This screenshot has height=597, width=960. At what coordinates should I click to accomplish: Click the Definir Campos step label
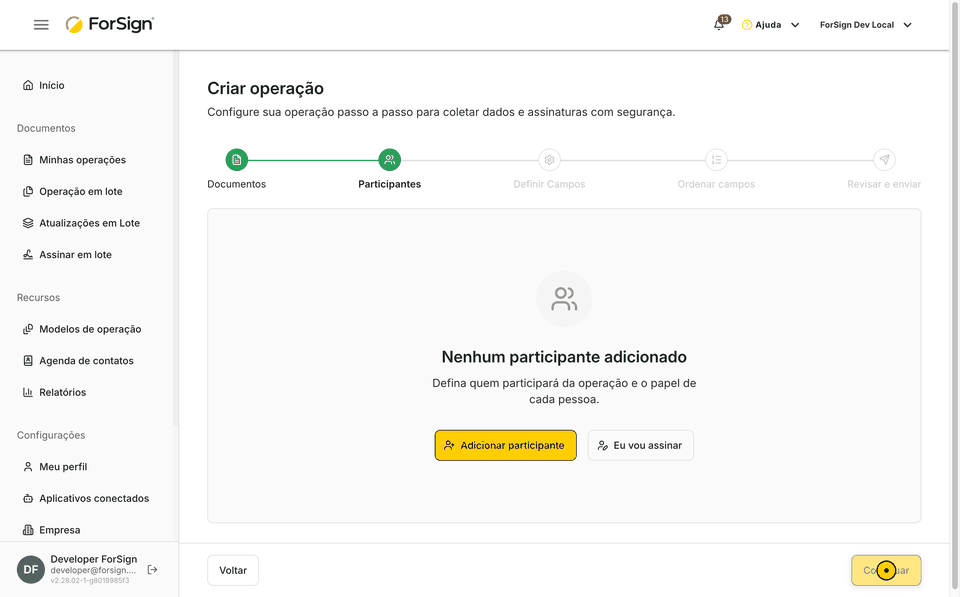coord(549,184)
